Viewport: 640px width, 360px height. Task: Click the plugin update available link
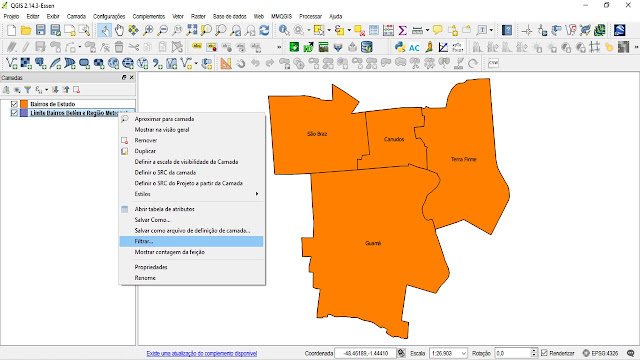pyautogui.click(x=202, y=353)
